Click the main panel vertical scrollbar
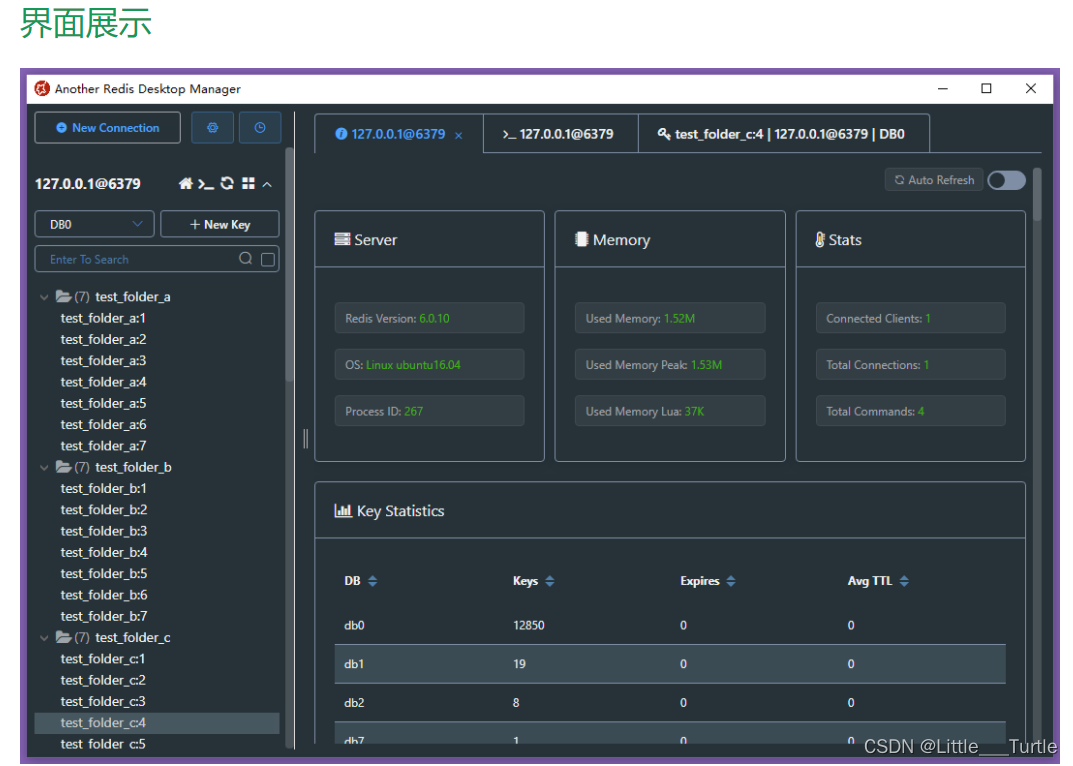 coord(1037,195)
